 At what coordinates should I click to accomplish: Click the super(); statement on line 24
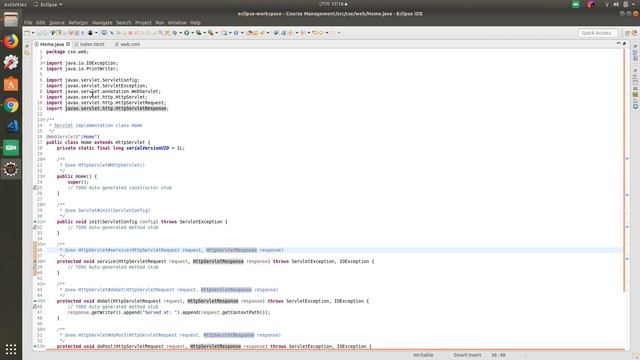[x=78, y=182]
